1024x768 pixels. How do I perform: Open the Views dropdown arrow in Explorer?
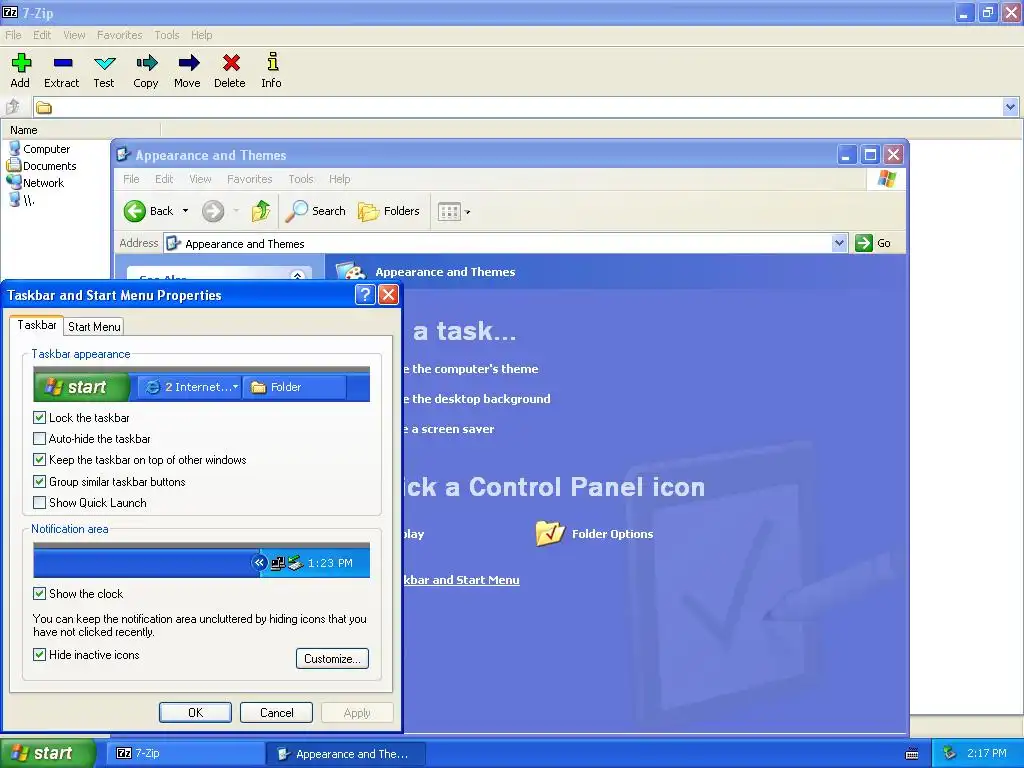[468, 212]
